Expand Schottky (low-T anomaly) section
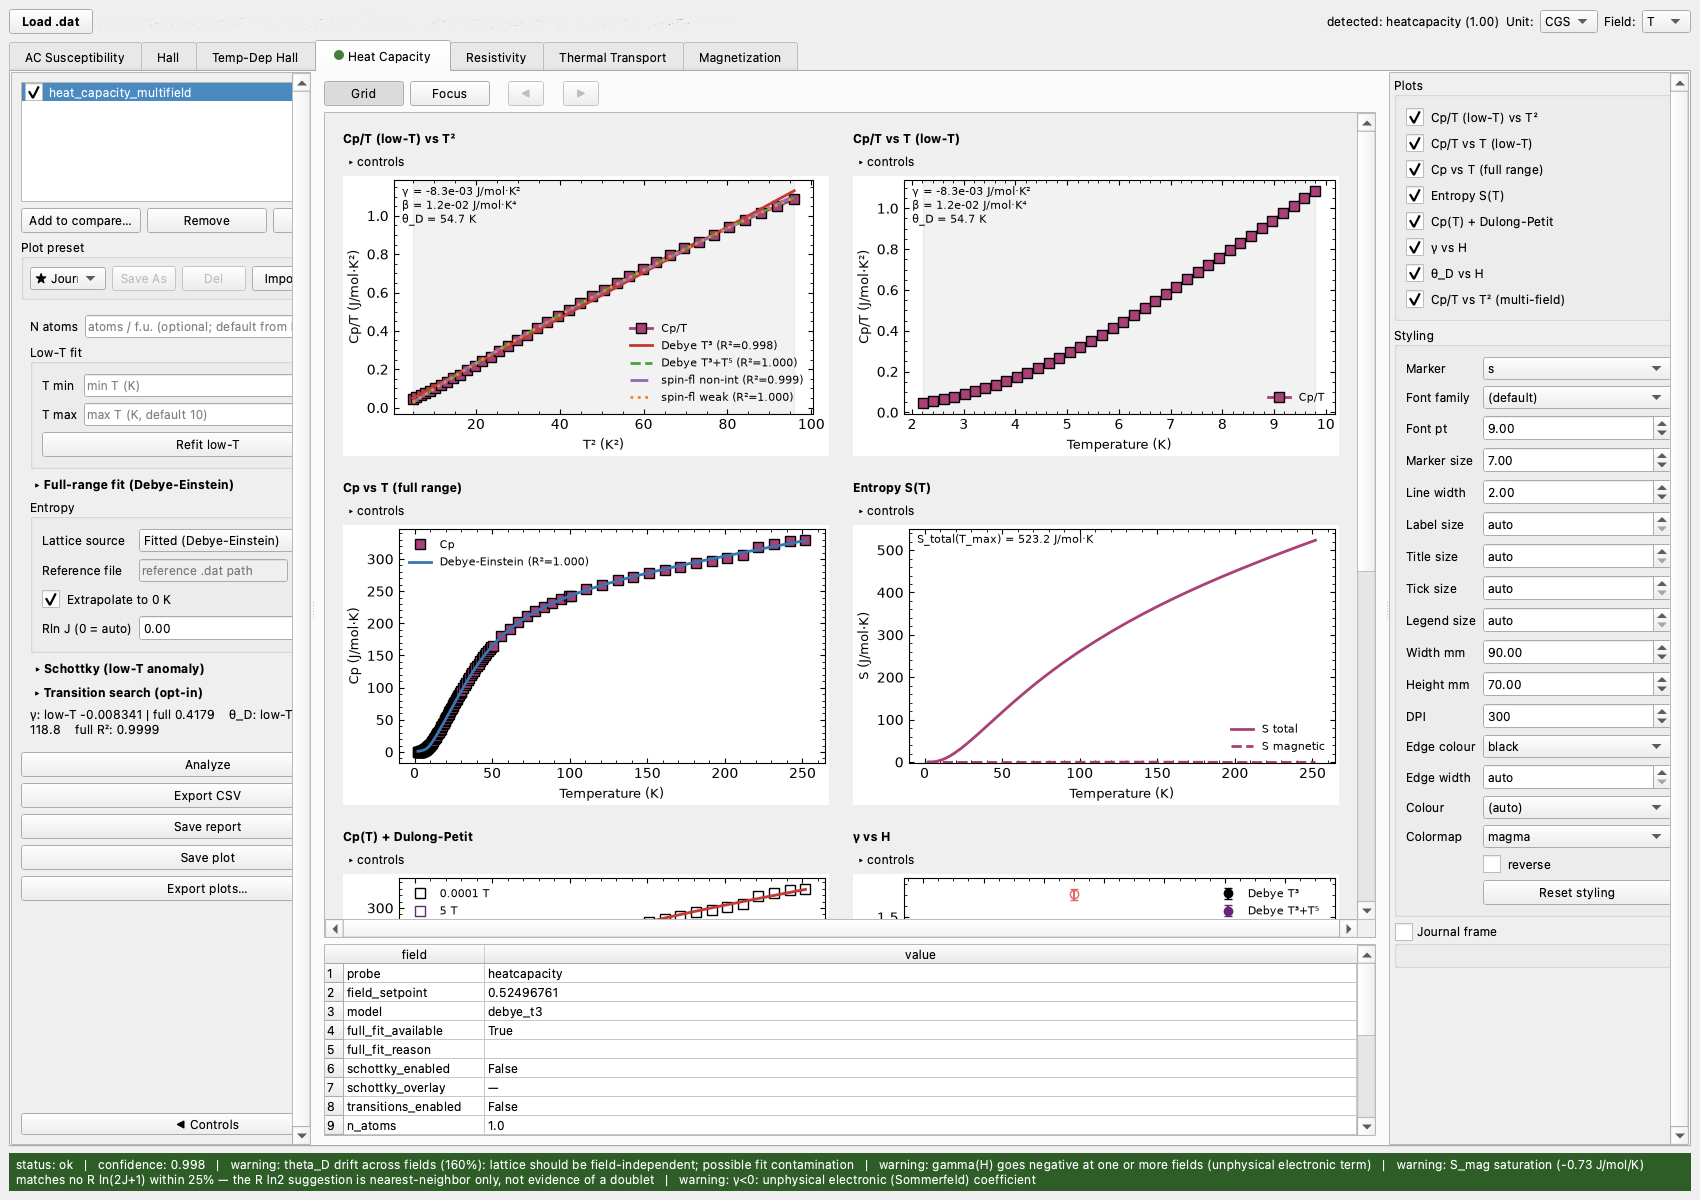The width and height of the screenshot is (1700, 1200). pyautogui.click(x=119, y=669)
